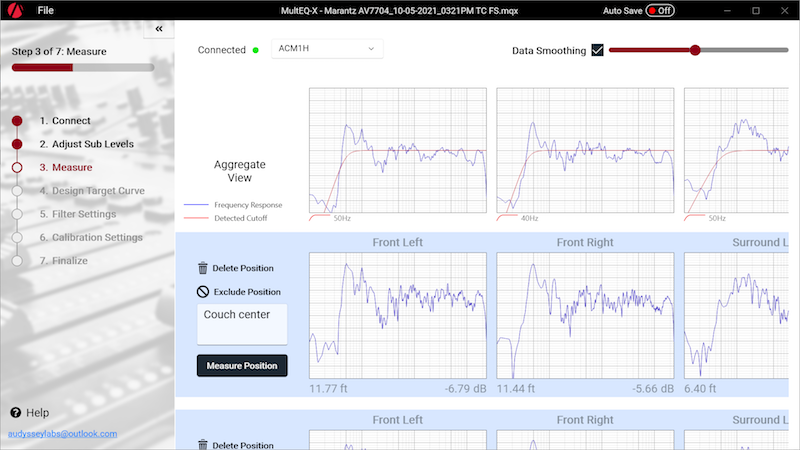
Task: Click the Help label
Action: (38, 413)
